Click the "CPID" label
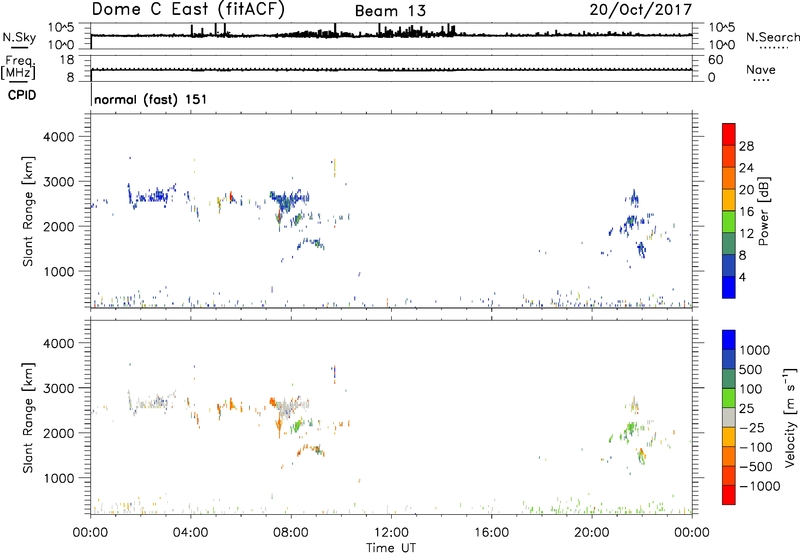Viewport: 800px width, 554px height. (22, 95)
